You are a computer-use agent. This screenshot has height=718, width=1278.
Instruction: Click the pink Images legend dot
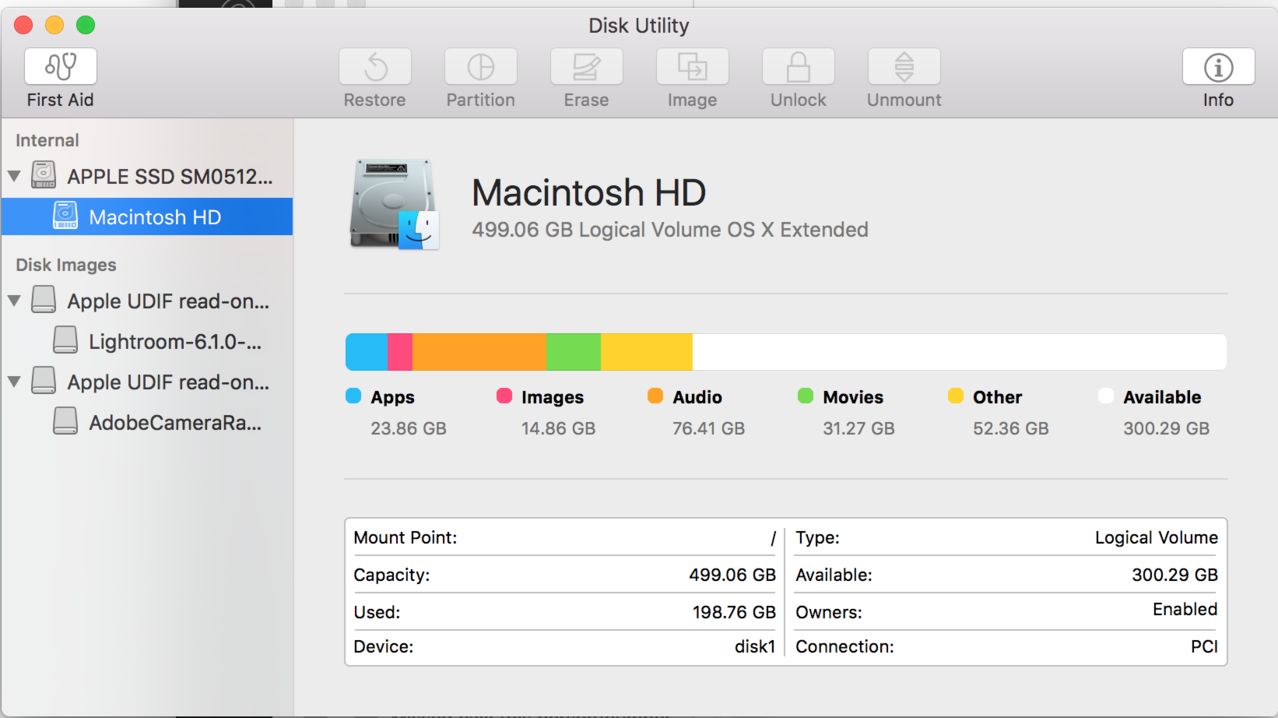click(504, 396)
